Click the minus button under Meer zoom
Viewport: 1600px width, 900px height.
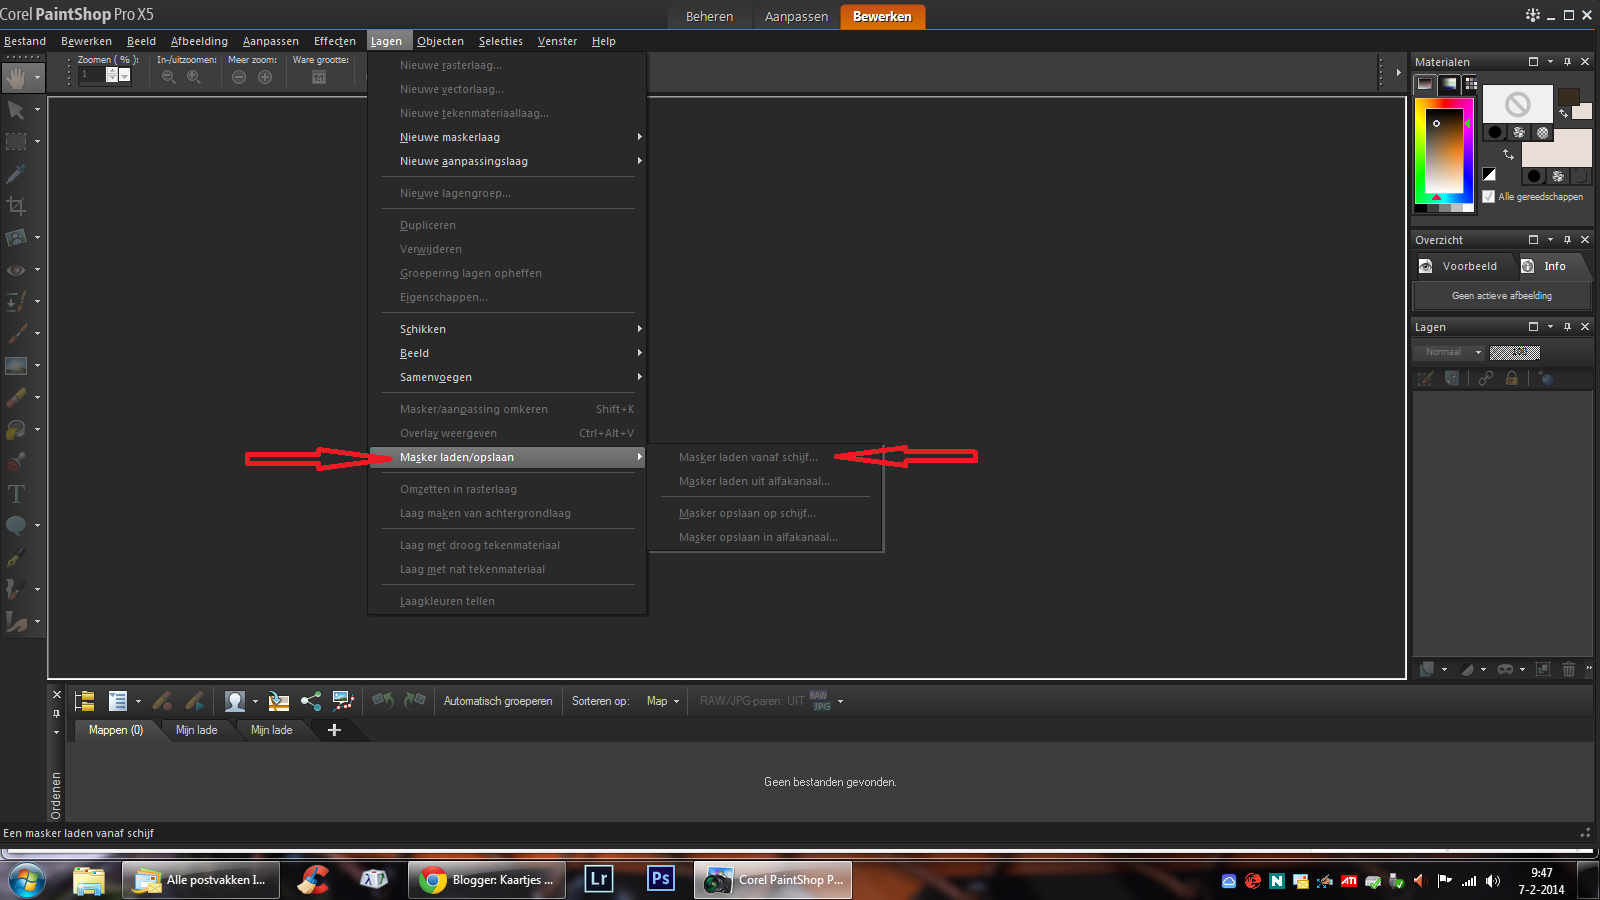point(239,77)
